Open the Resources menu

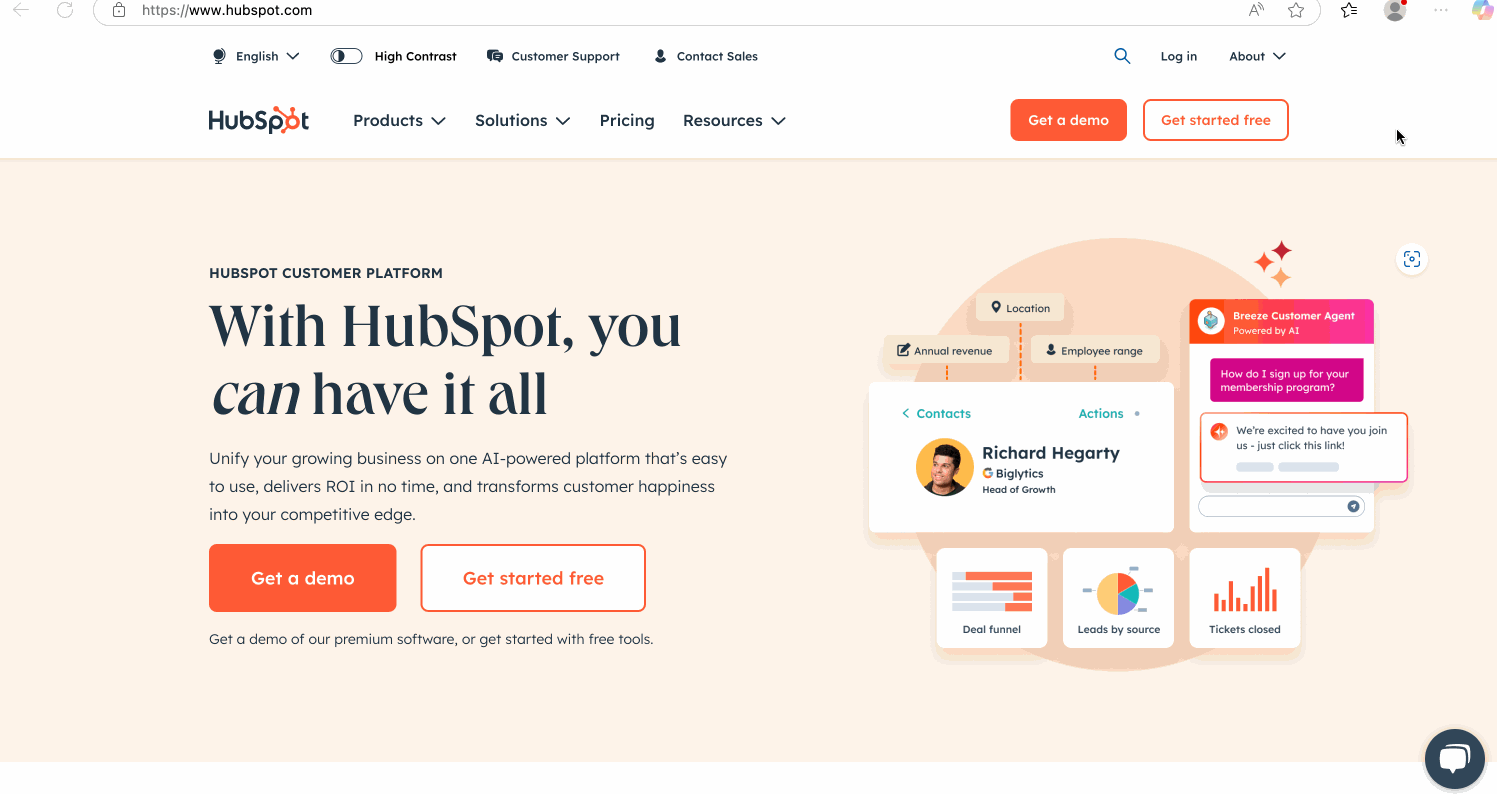click(734, 120)
